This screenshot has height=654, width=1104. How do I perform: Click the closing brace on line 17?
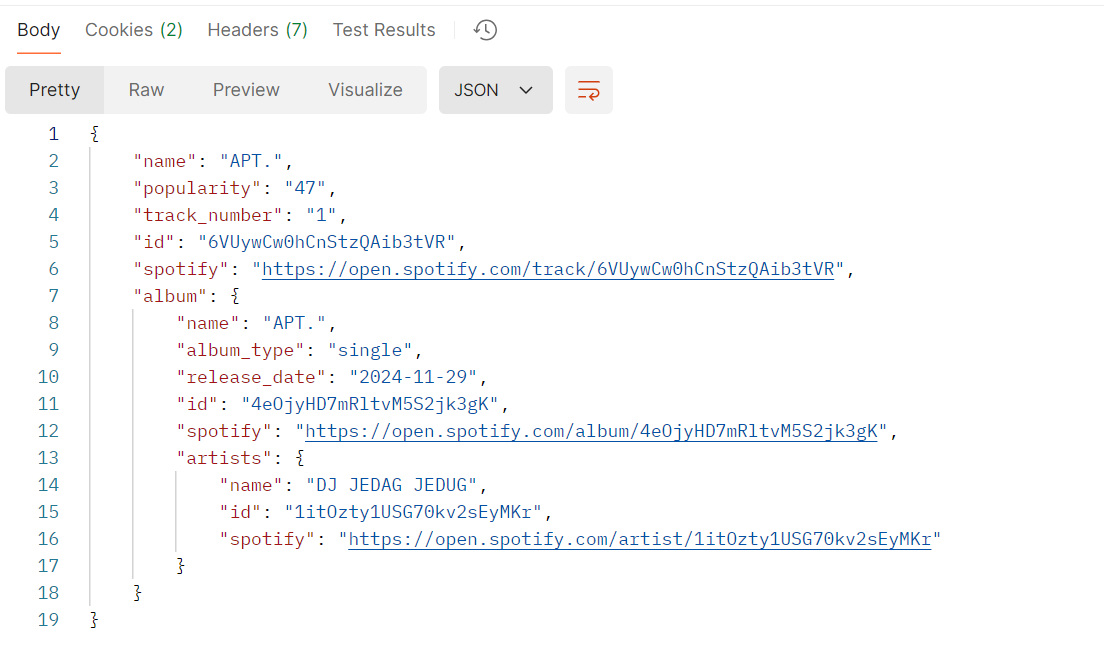click(181, 566)
